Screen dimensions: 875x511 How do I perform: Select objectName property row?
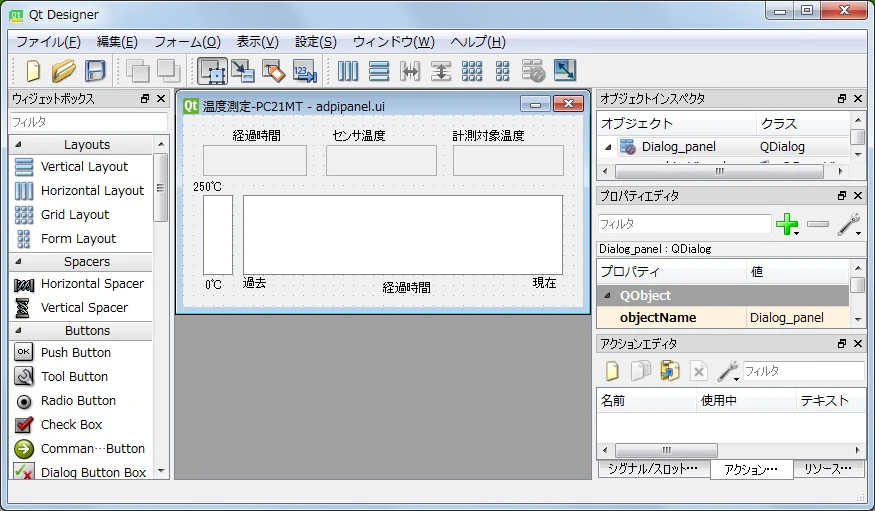click(723, 317)
